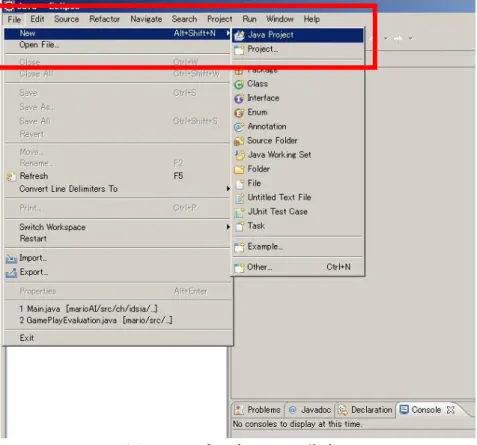Click the Project... wizard icon

click(239, 50)
